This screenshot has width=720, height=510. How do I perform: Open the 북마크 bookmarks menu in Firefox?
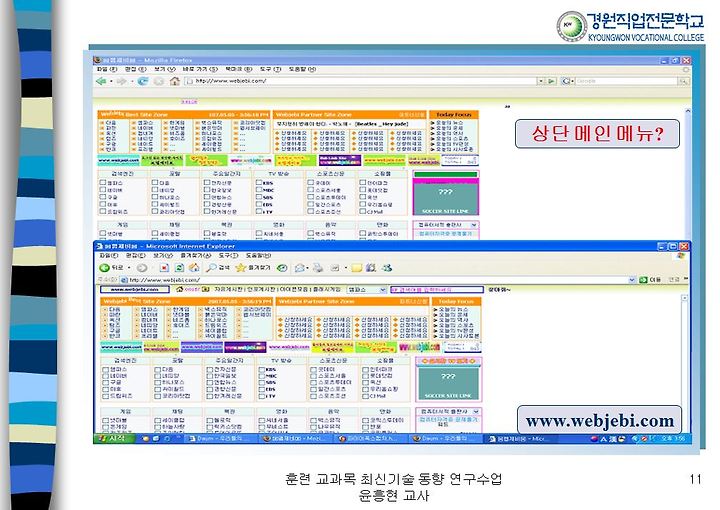click(238, 69)
